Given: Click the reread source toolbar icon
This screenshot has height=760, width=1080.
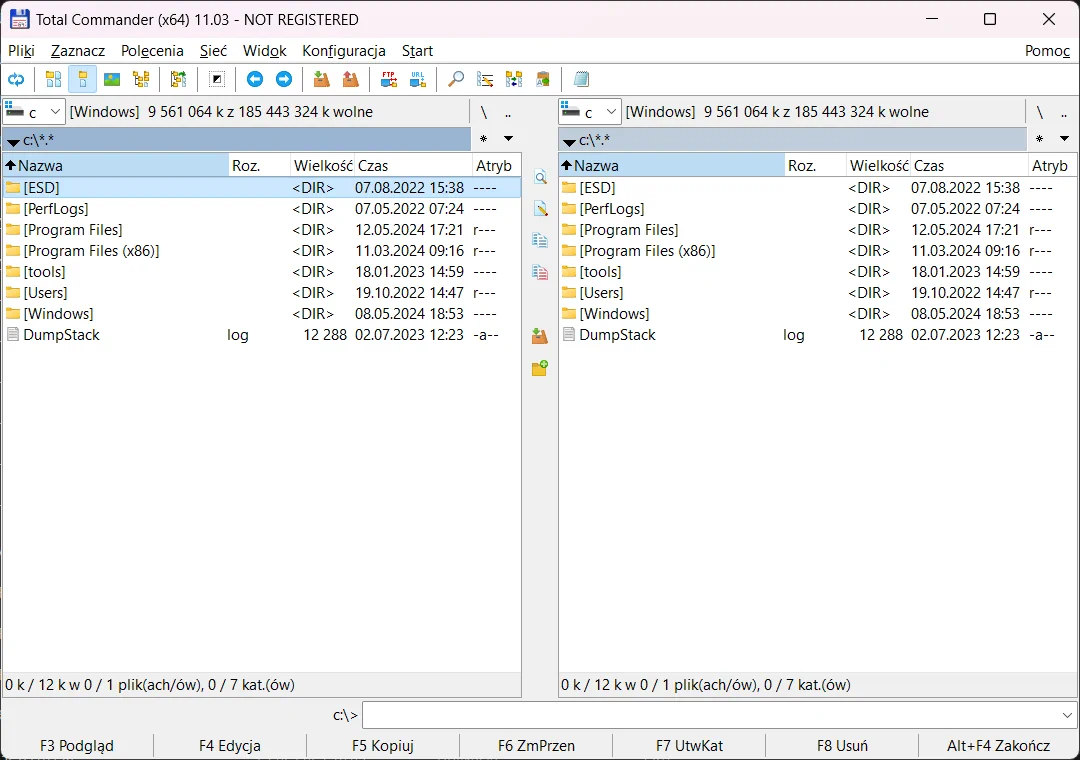Looking at the screenshot, I should (16, 79).
